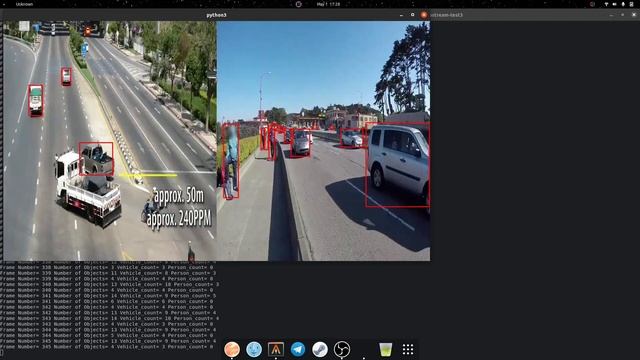Click the Frame Number= 338 terminal line
This screenshot has width=640, height=360.
tap(107, 267)
